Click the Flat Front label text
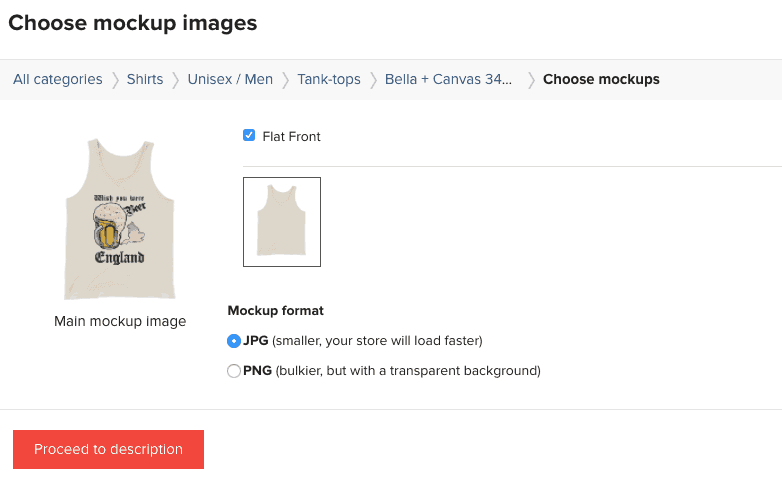This screenshot has width=782, height=481. tap(291, 137)
